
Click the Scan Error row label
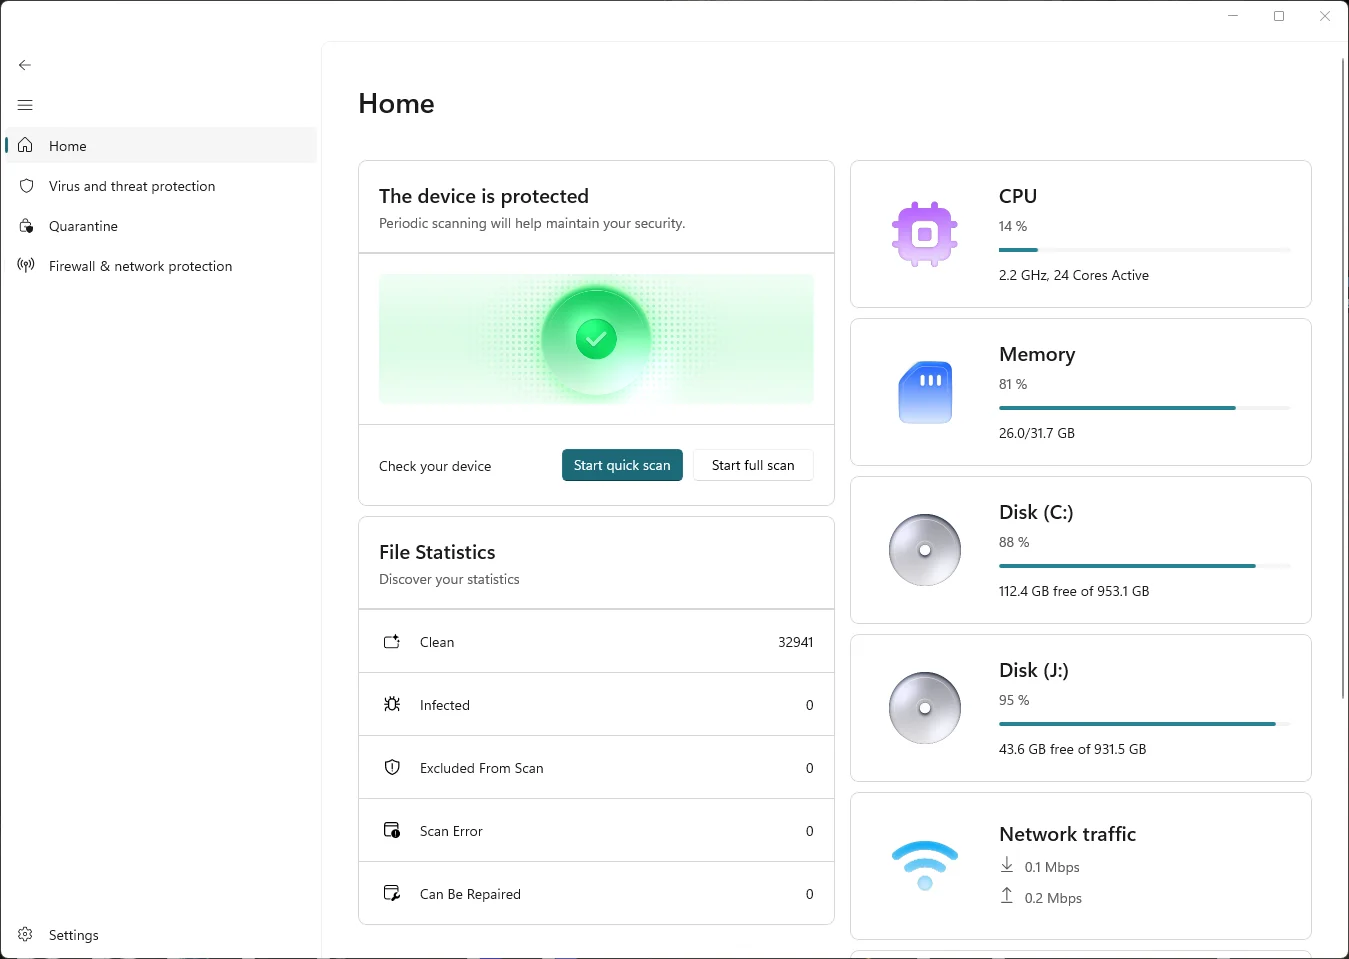tap(451, 831)
